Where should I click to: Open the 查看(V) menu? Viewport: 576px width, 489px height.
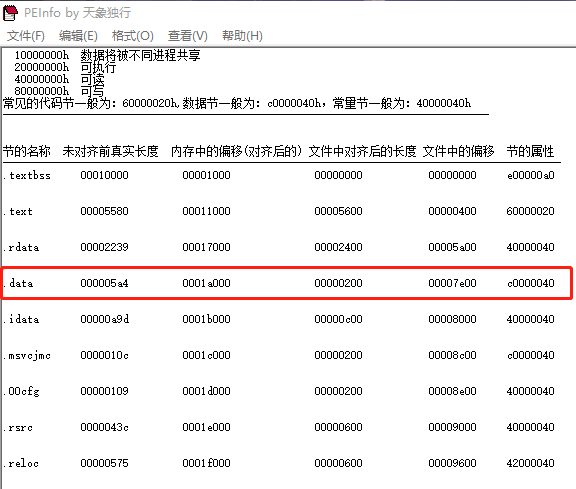188,36
